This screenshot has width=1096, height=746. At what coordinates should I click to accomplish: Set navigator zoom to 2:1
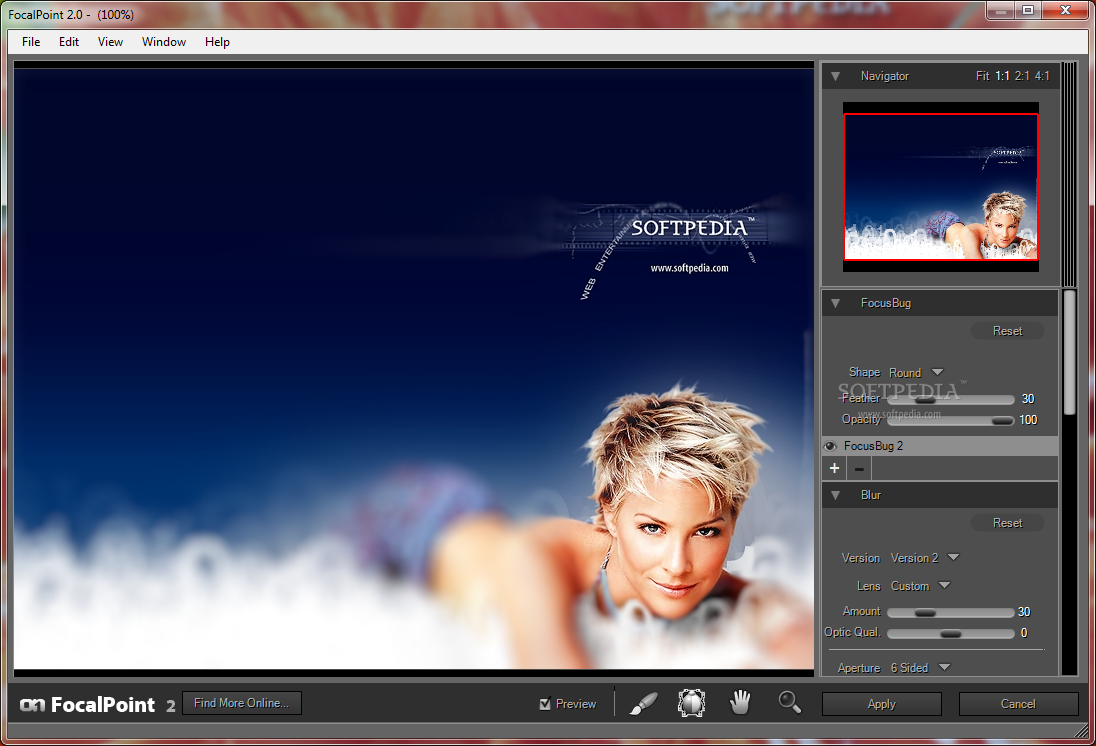point(1022,76)
